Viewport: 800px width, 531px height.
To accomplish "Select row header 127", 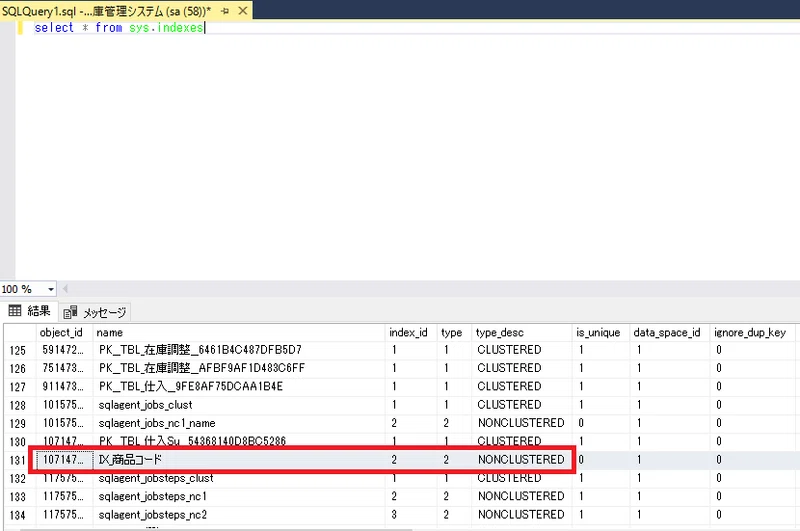I will click(x=18, y=387).
